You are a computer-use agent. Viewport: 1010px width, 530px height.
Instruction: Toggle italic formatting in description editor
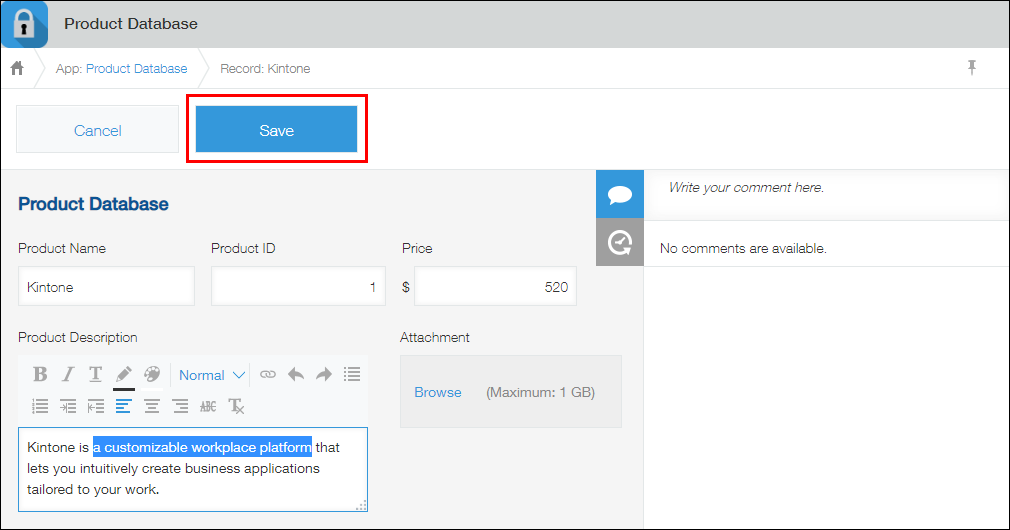68,374
